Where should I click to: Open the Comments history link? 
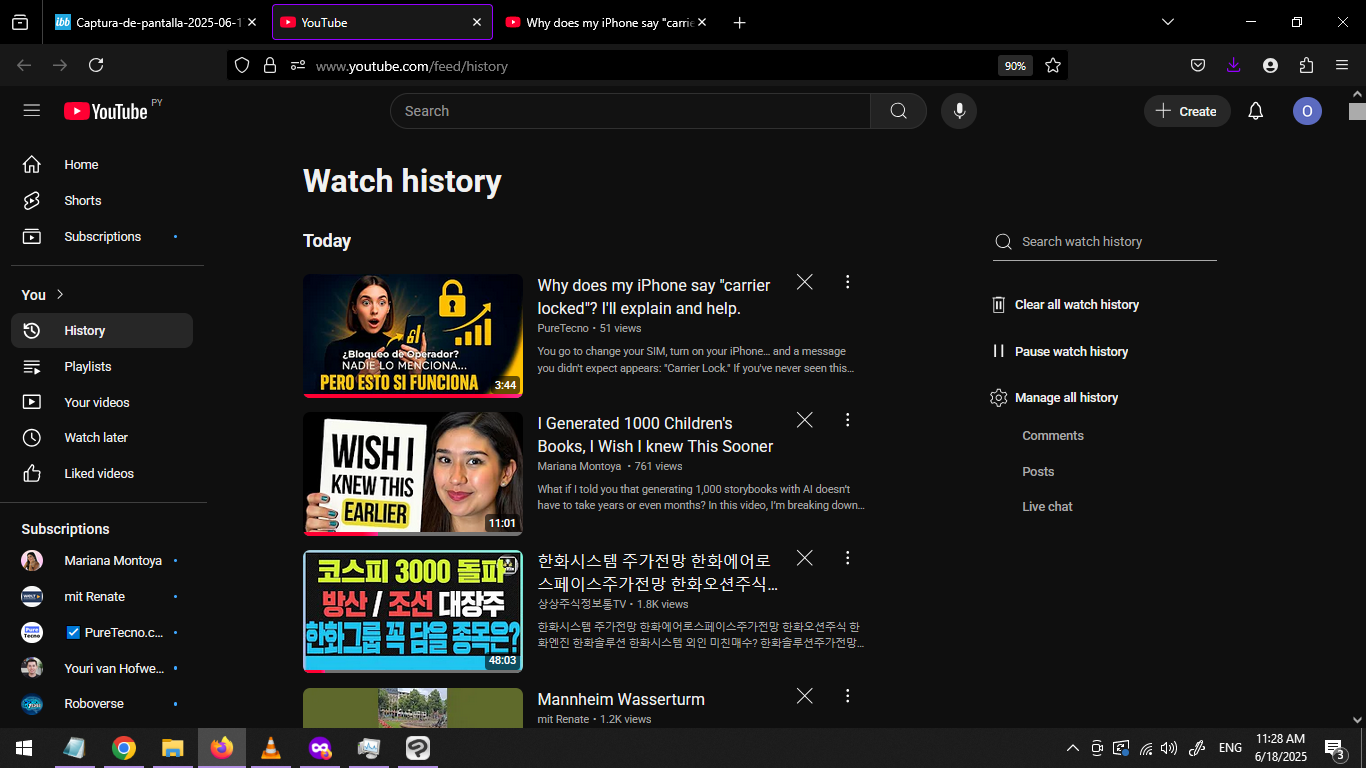coord(1053,436)
